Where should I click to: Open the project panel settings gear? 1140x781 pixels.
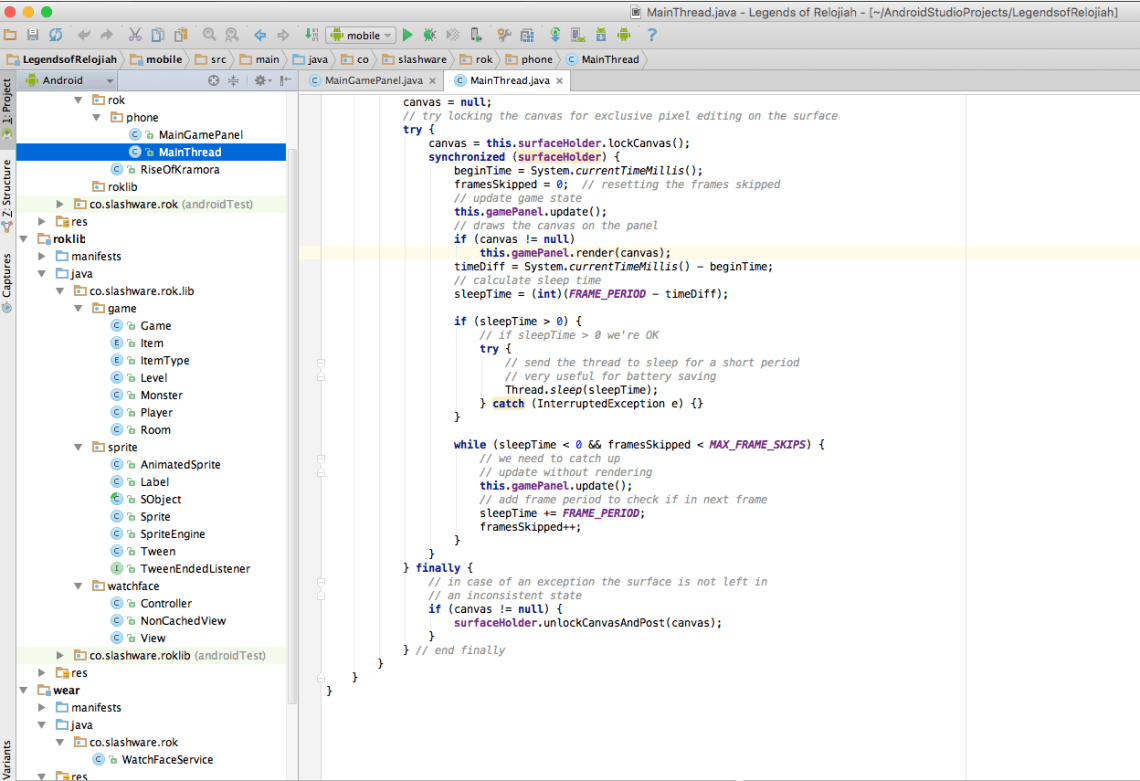(x=260, y=81)
